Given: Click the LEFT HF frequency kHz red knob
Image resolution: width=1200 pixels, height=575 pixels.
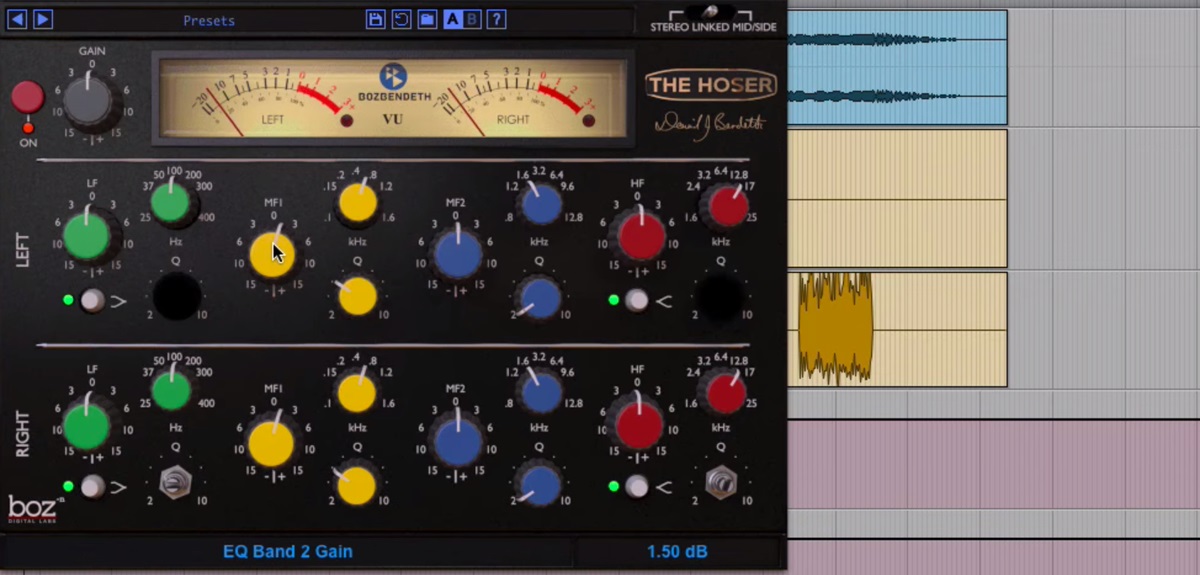Looking at the screenshot, I should tap(727, 206).
